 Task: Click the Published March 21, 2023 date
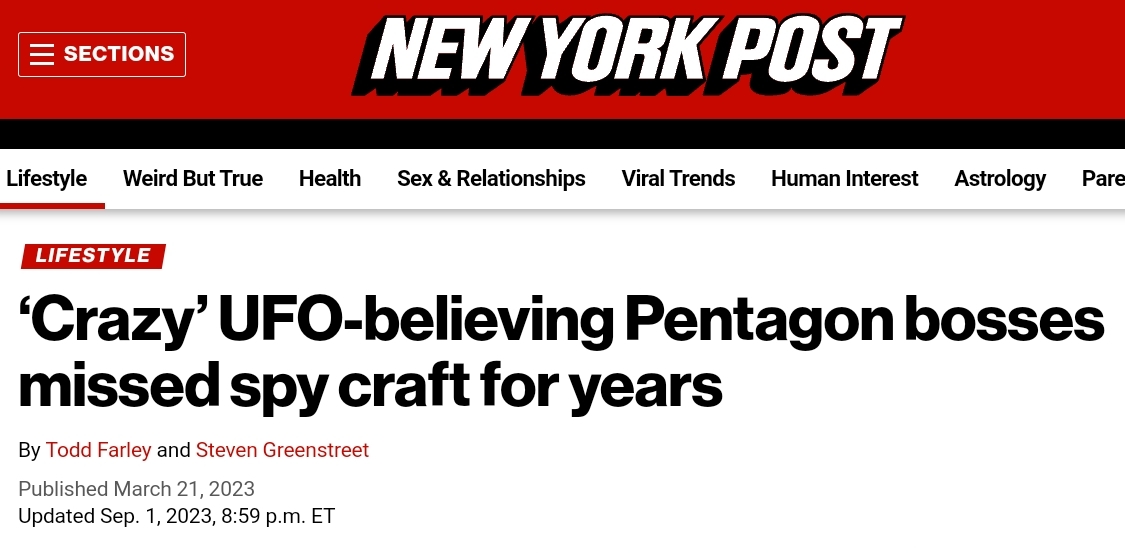point(137,489)
